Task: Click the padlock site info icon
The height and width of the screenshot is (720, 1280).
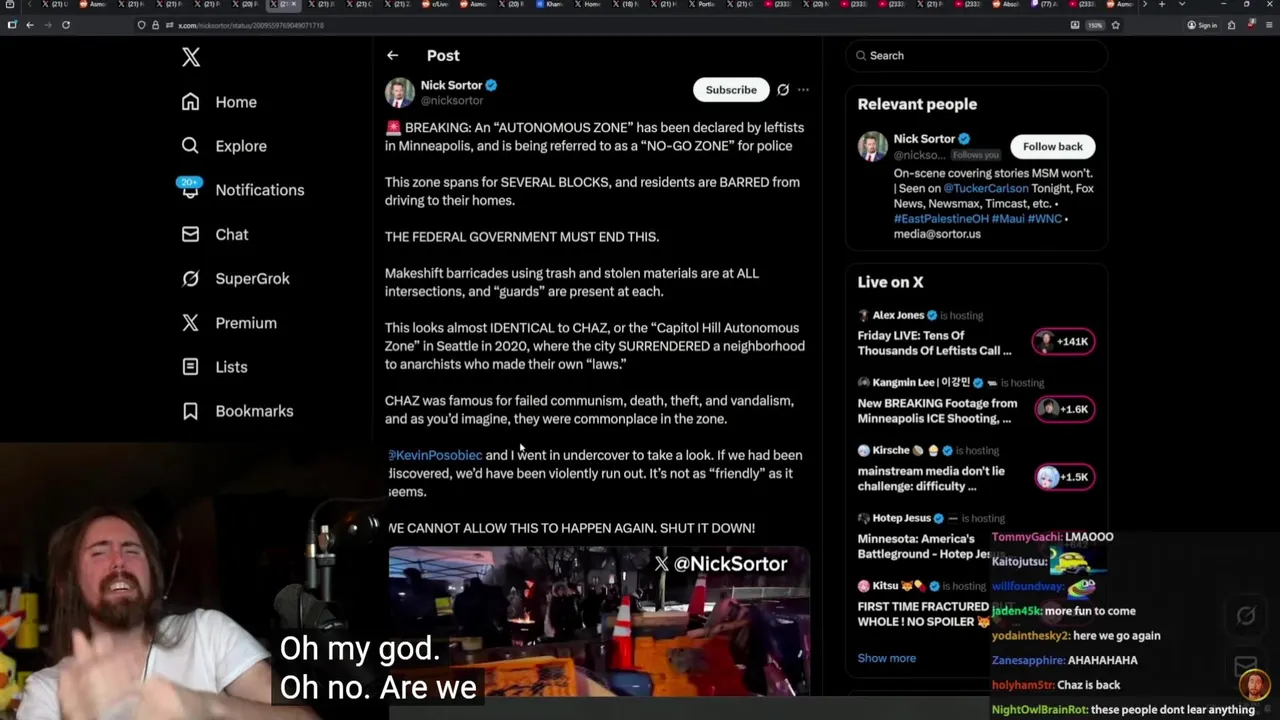Action: pyautogui.click(x=155, y=25)
